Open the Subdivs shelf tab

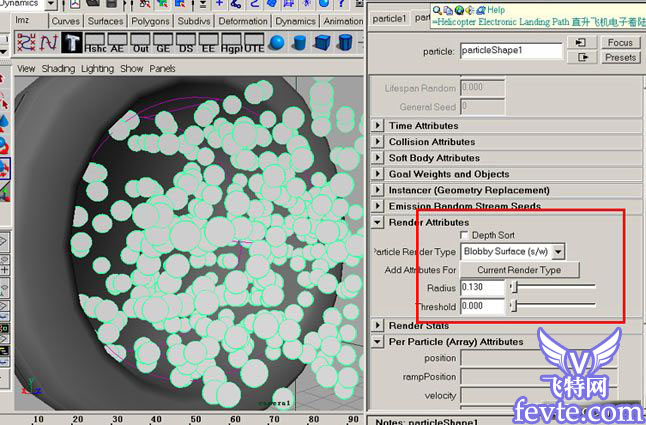(194, 21)
